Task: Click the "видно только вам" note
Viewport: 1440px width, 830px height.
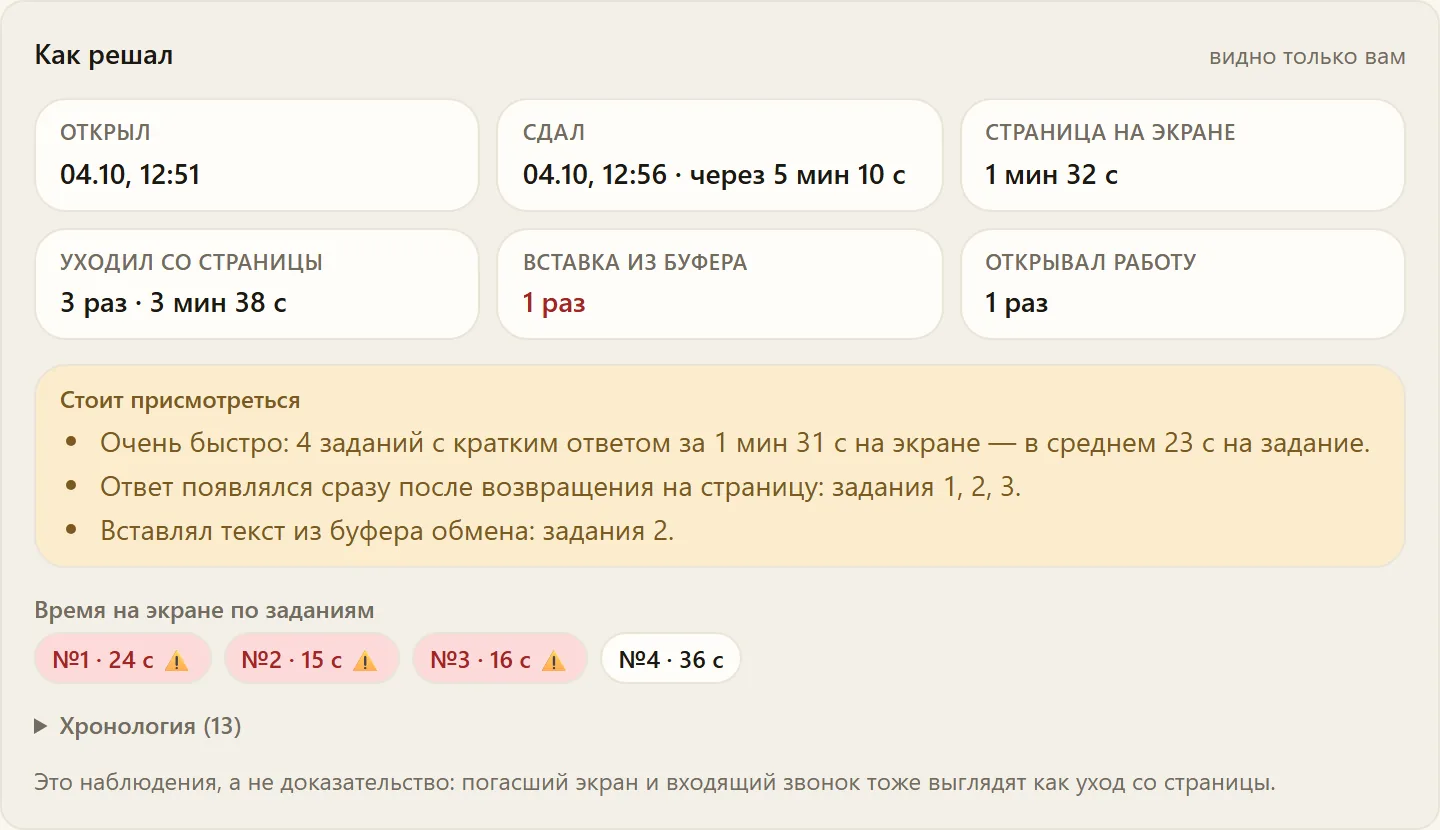Action: click(x=1307, y=57)
